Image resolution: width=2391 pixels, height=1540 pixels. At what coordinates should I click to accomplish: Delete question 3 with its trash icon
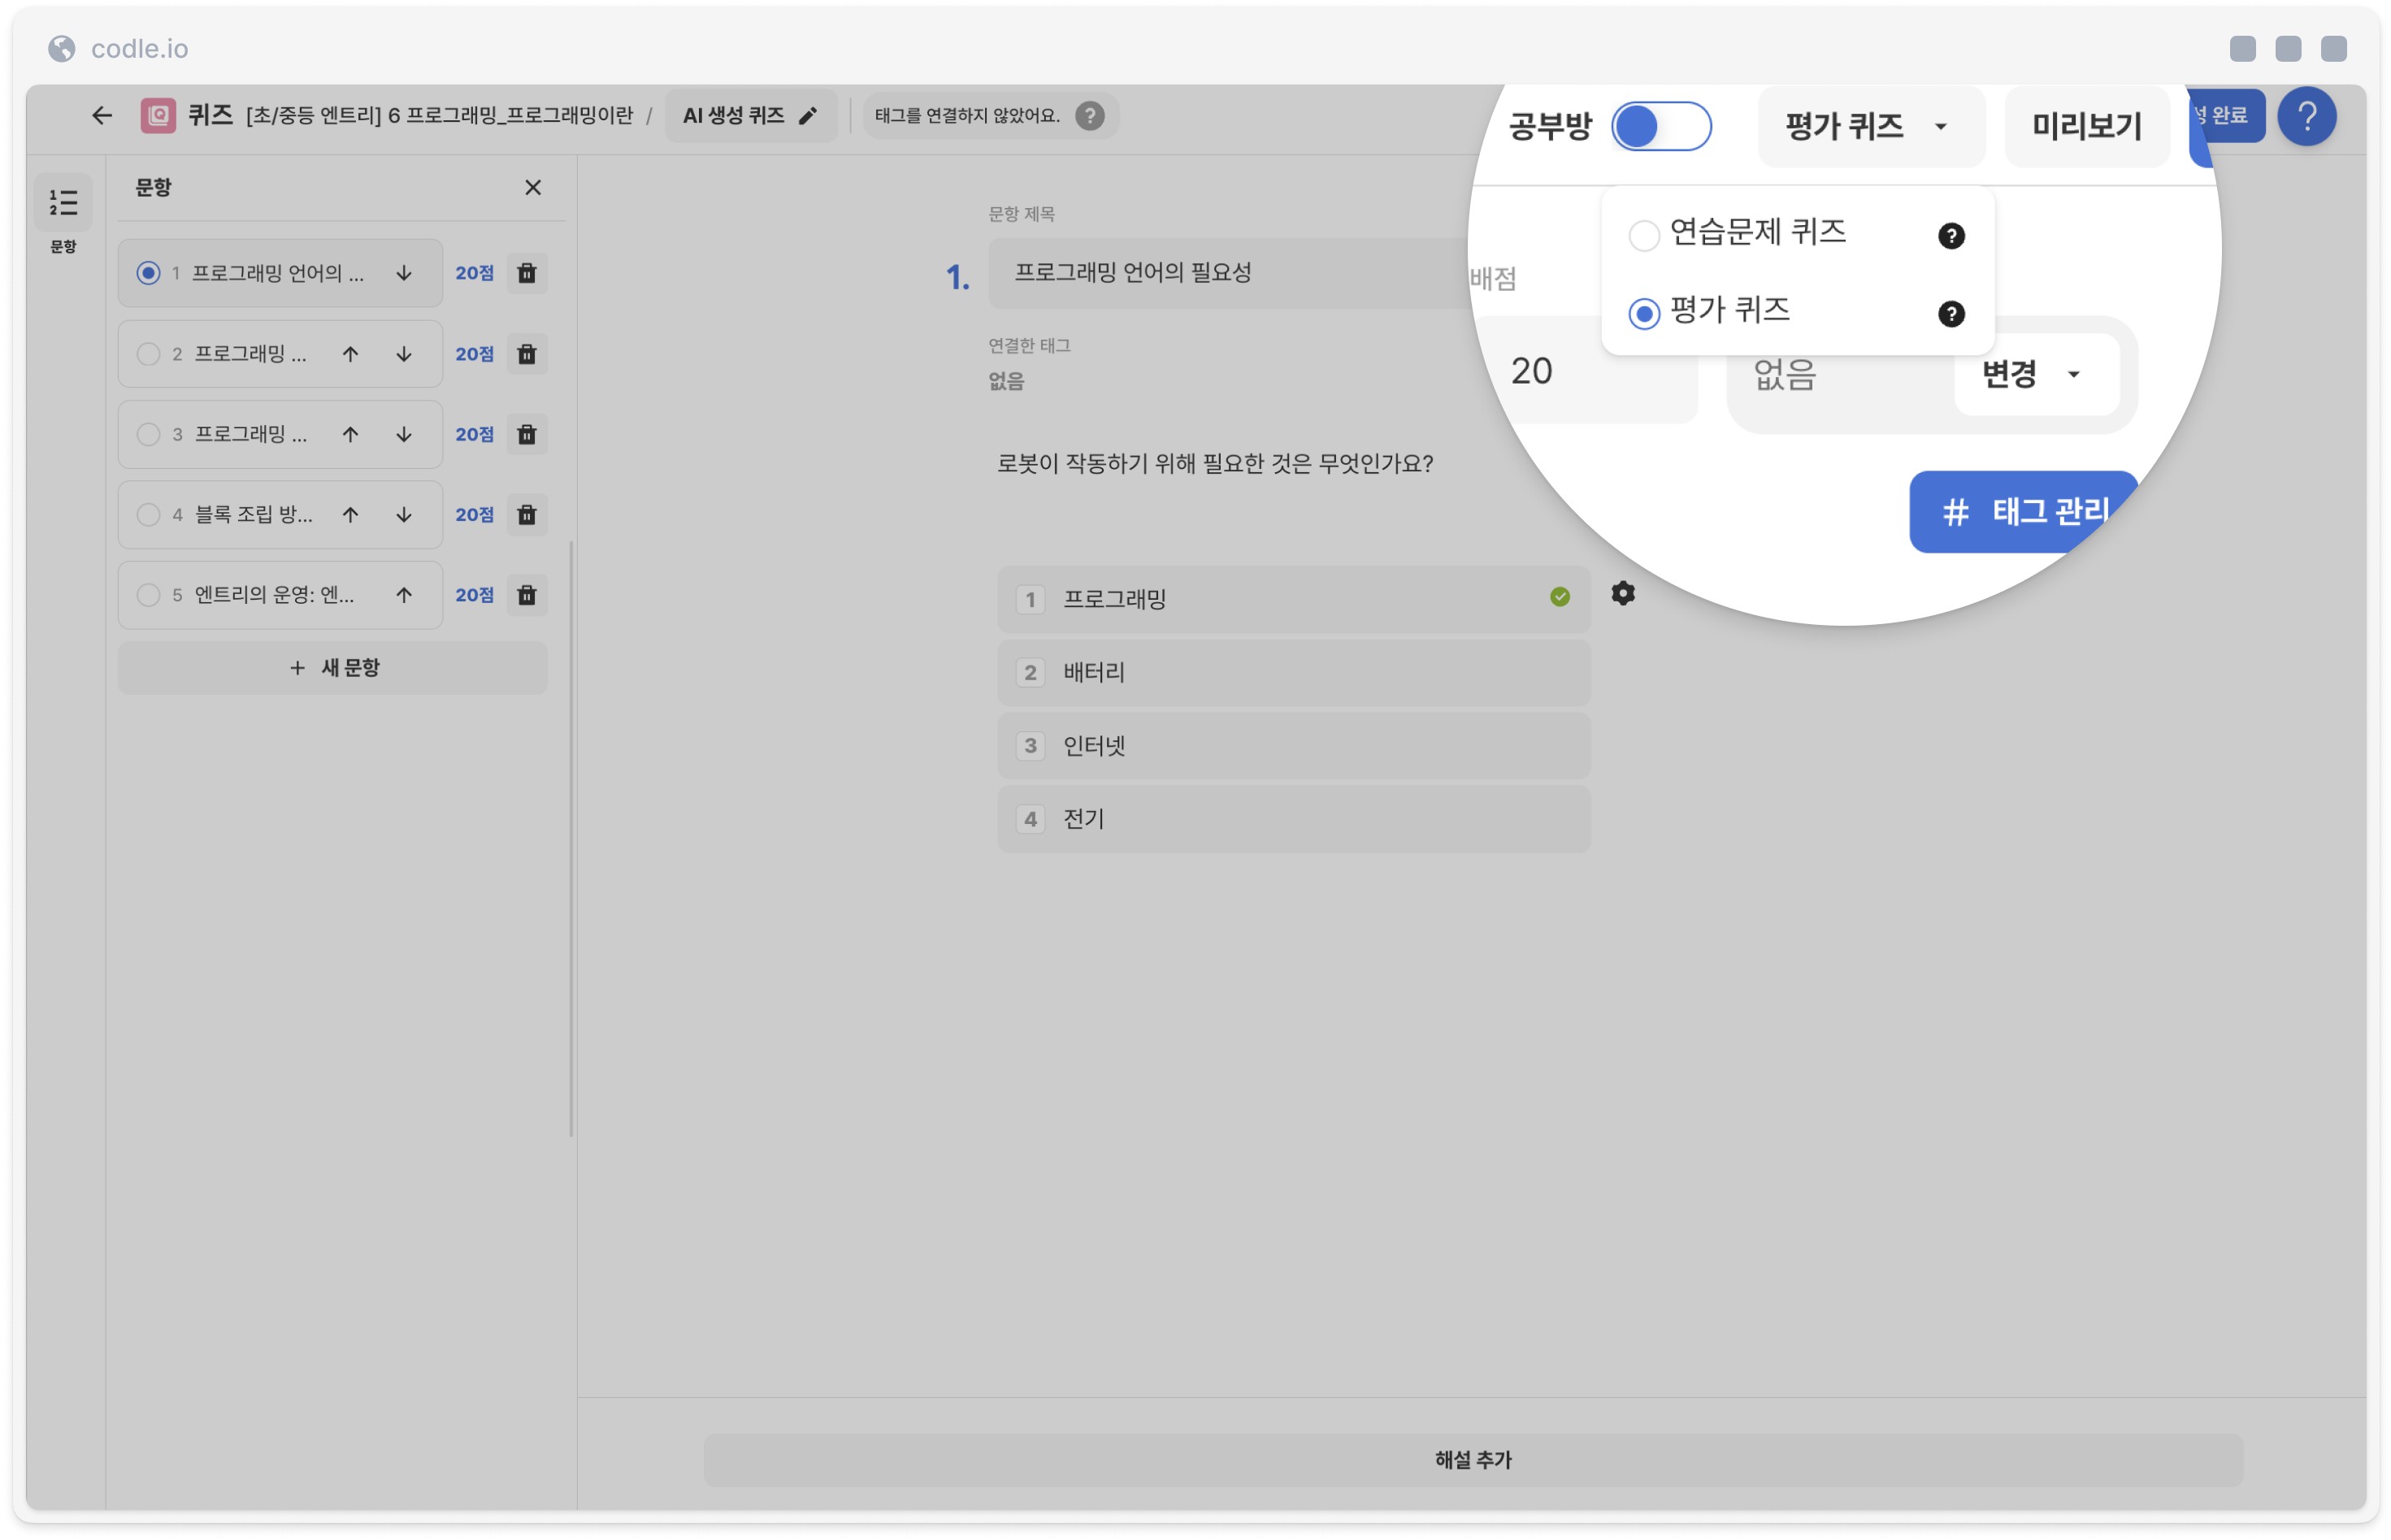(526, 434)
